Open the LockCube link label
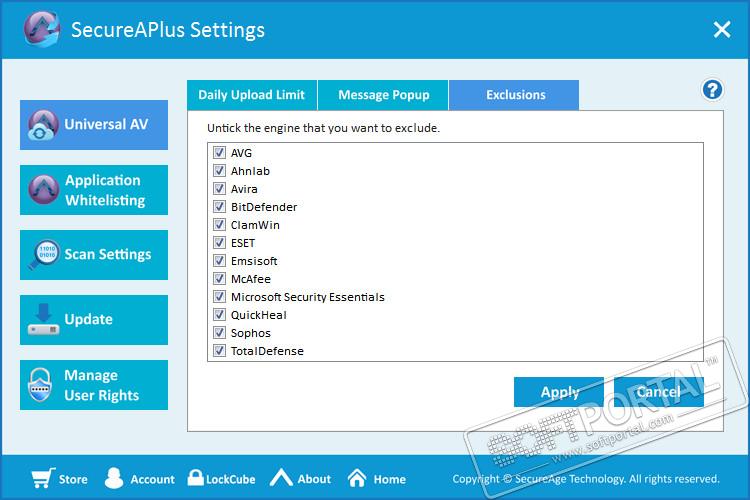750x500 pixels. click(x=231, y=479)
